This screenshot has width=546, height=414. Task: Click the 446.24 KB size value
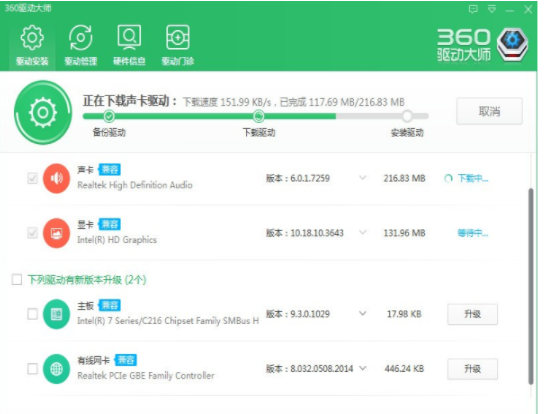pyautogui.click(x=404, y=369)
